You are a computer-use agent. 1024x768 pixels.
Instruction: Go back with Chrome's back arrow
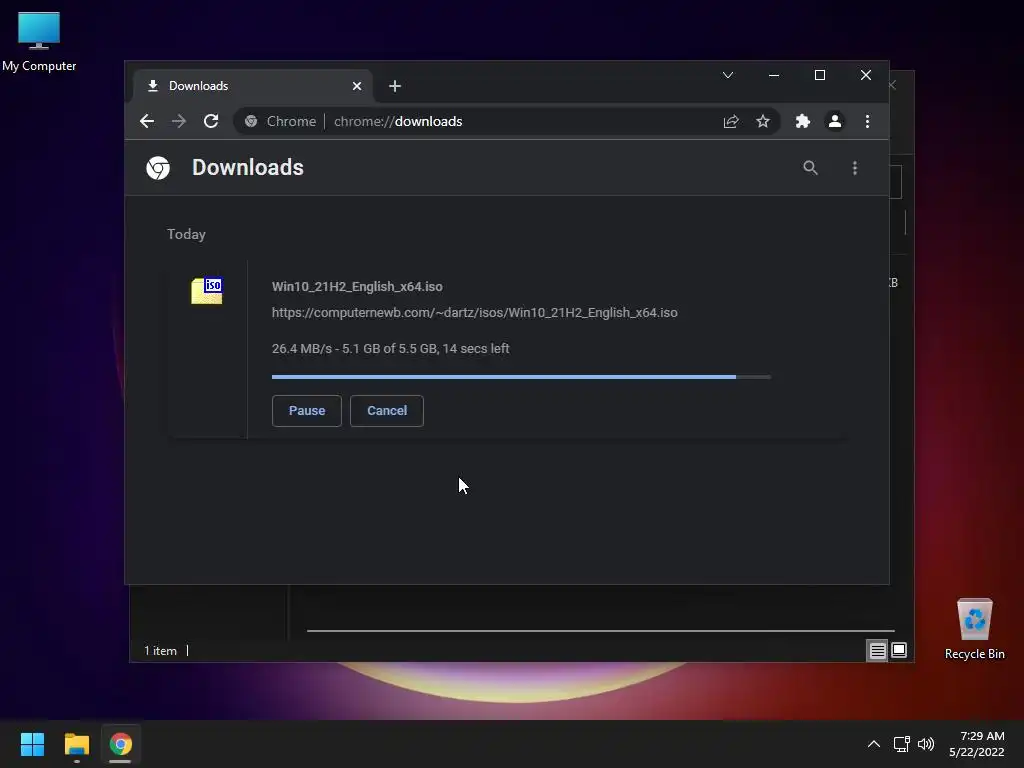[147, 121]
